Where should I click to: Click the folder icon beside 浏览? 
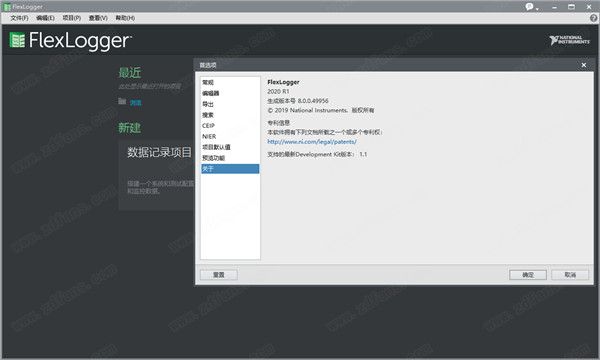(122, 101)
